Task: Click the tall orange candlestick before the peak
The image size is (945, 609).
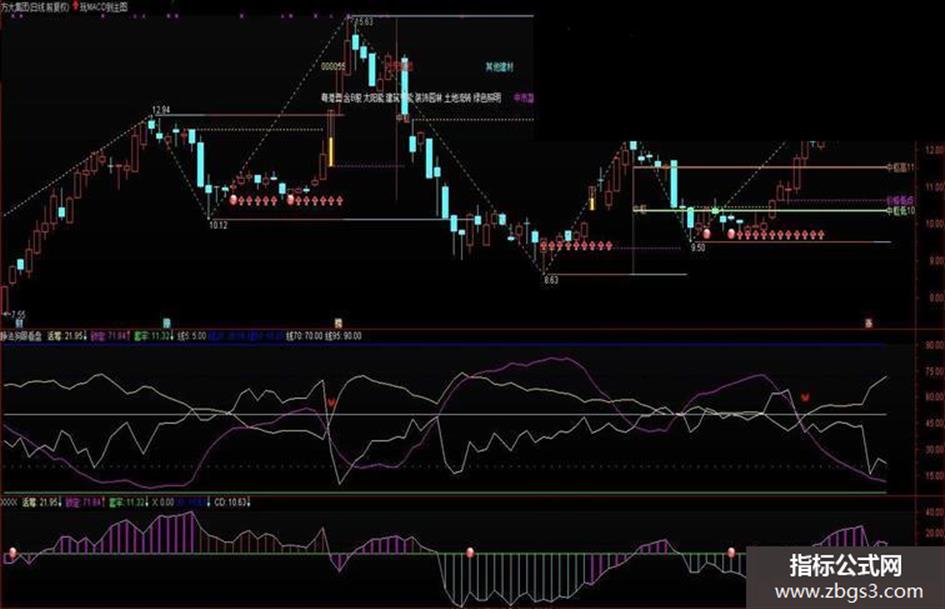Action: click(x=331, y=152)
